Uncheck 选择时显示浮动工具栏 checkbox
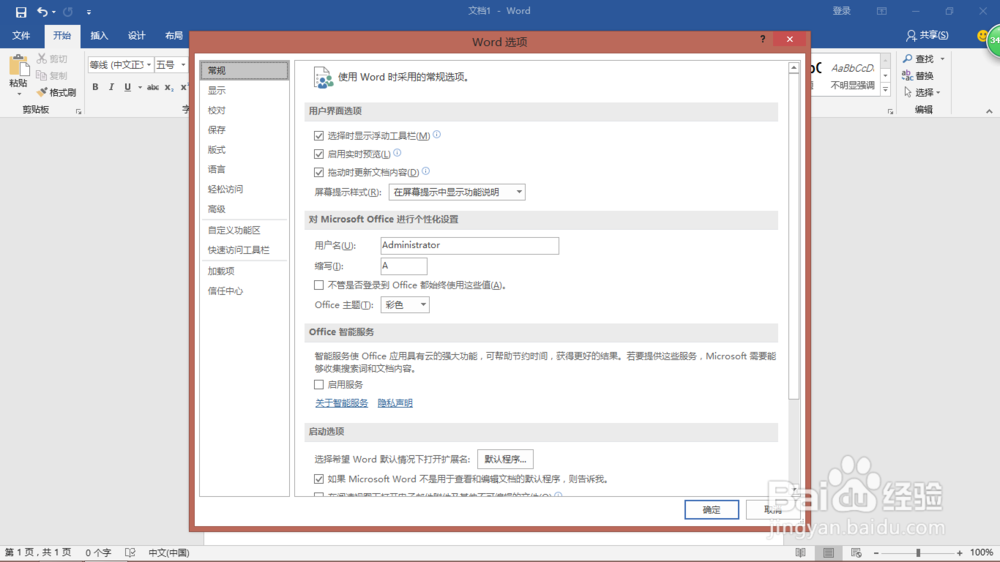The width and height of the screenshot is (1000, 562). (319, 136)
